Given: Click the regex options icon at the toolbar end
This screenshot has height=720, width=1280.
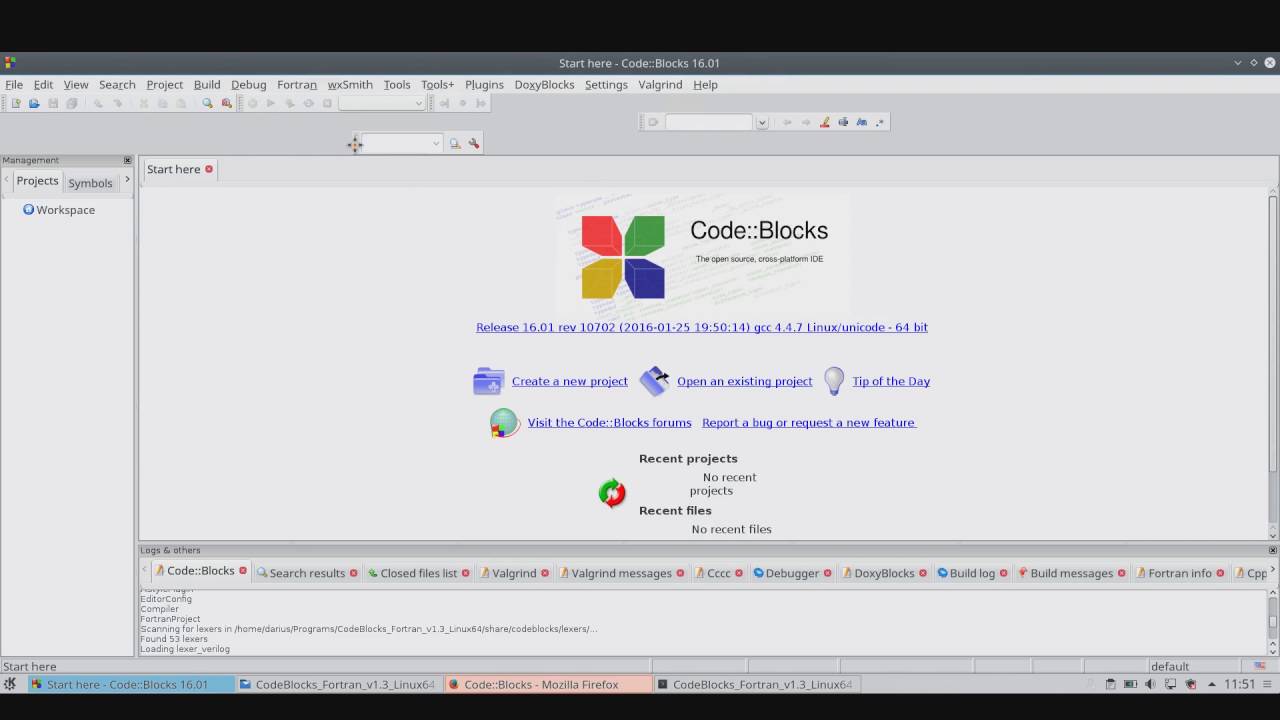Looking at the screenshot, I should coord(880,122).
